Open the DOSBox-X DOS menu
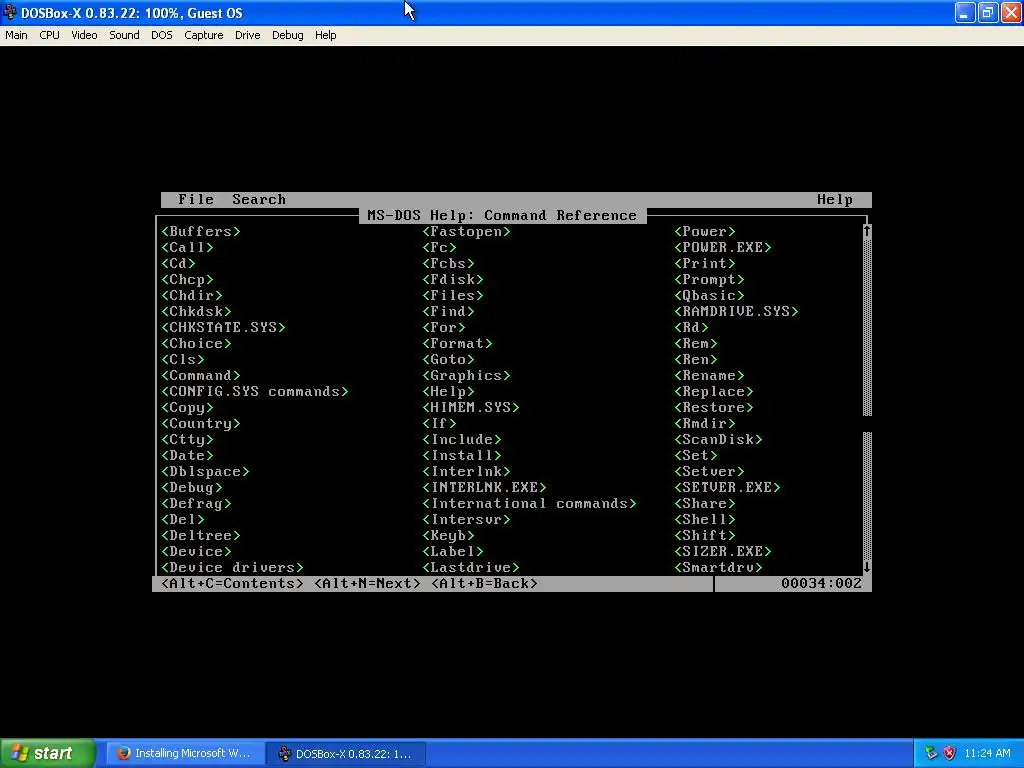Image resolution: width=1024 pixels, height=768 pixels. [x=162, y=35]
